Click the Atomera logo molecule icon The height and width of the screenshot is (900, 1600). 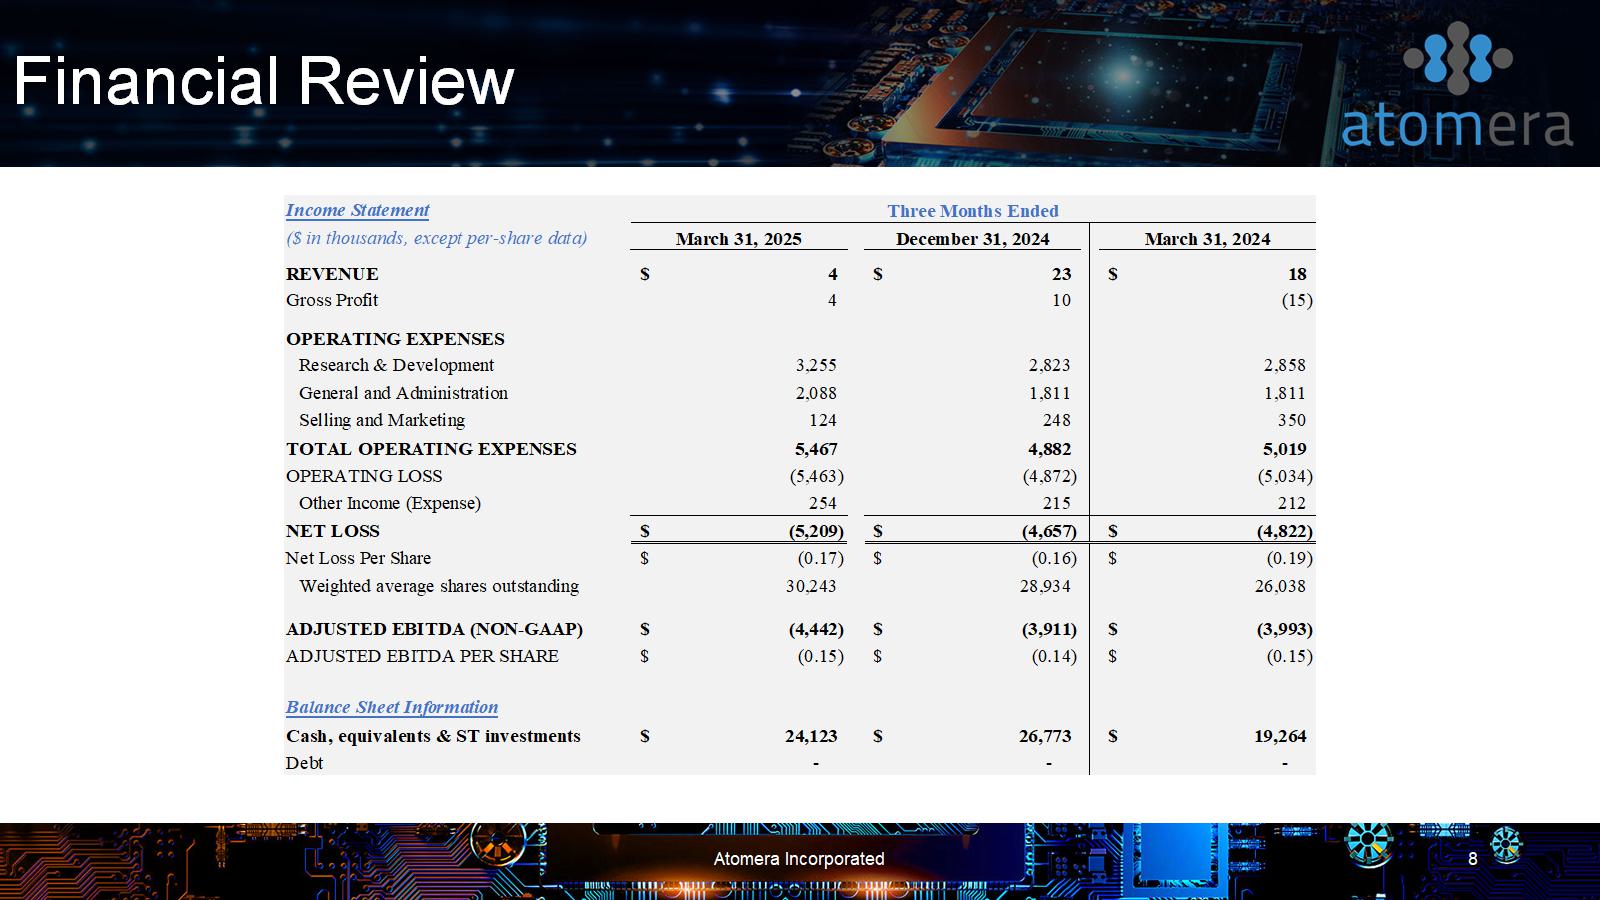point(1457,57)
